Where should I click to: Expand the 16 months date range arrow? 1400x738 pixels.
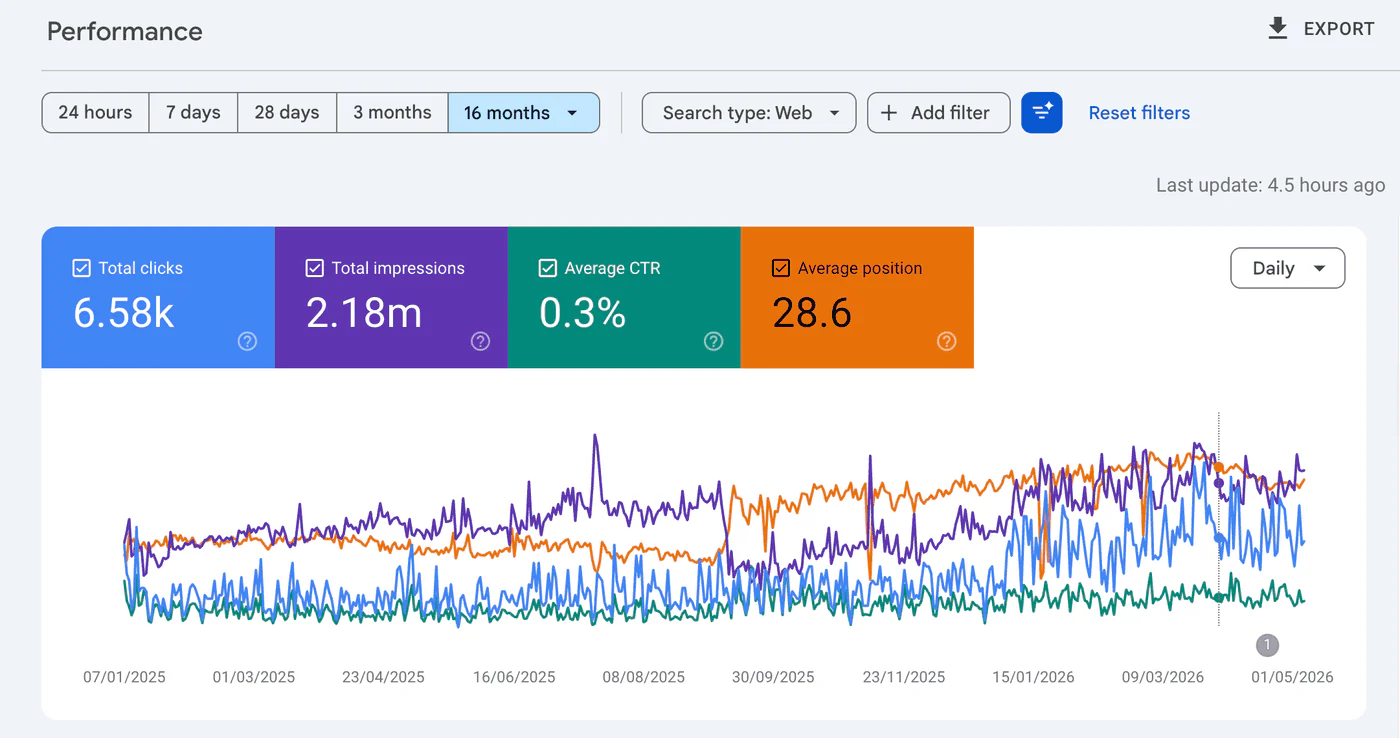point(573,113)
